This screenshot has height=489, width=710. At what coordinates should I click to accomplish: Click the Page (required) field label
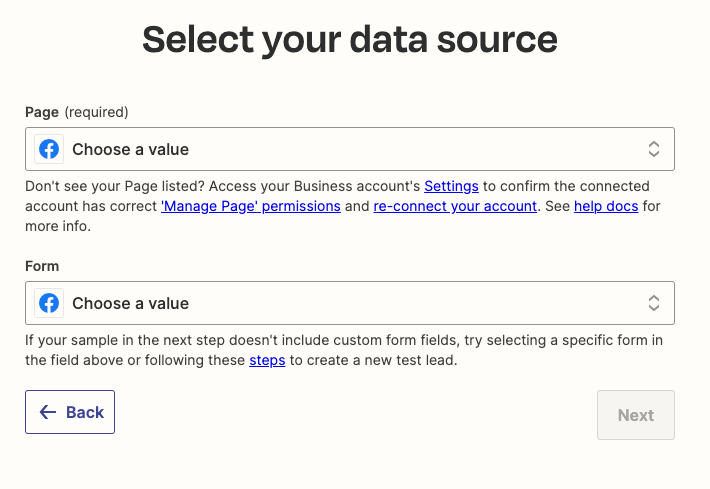click(x=42, y=112)
